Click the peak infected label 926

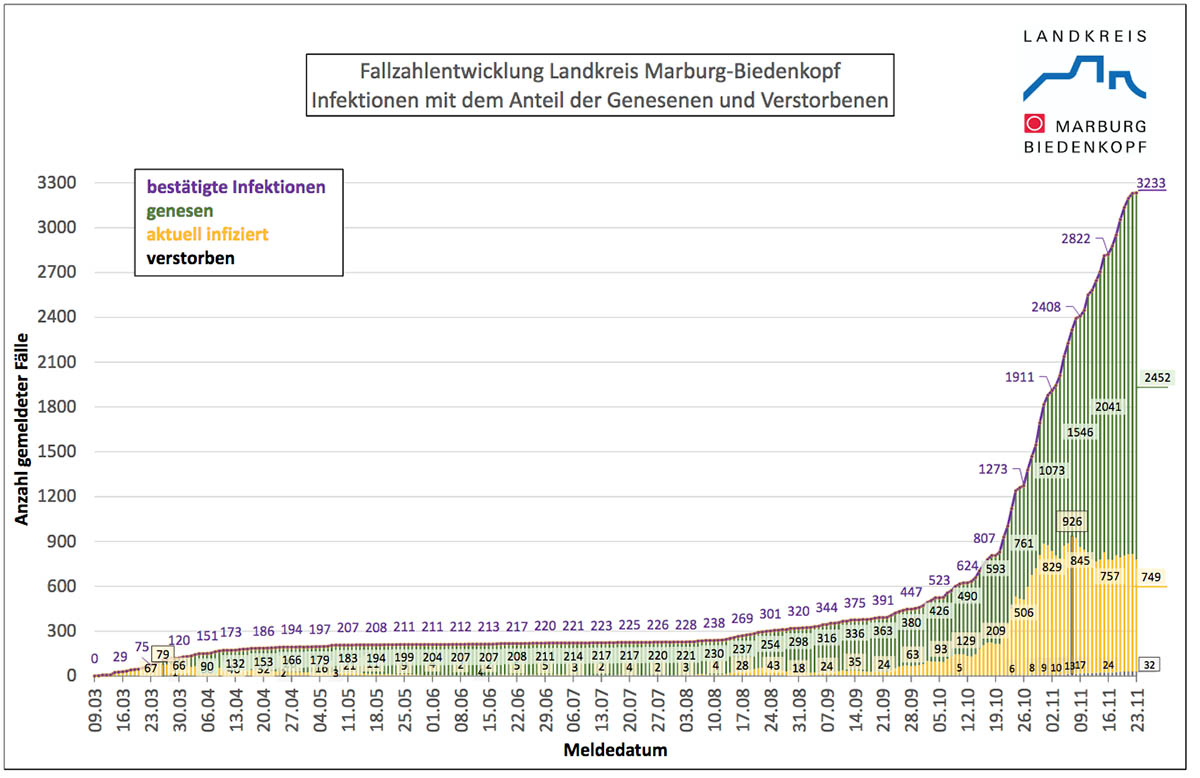1072,521
